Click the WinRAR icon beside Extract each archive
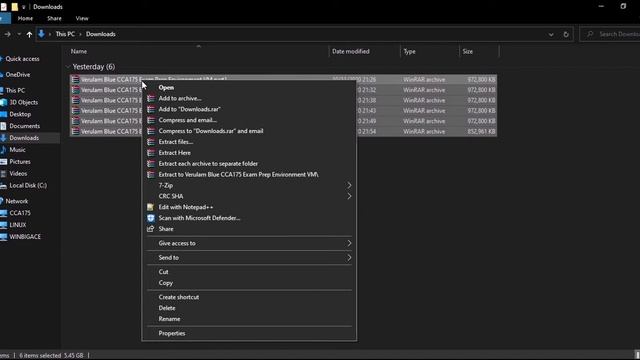Screen dimensions: 640x360 [151, 164]
